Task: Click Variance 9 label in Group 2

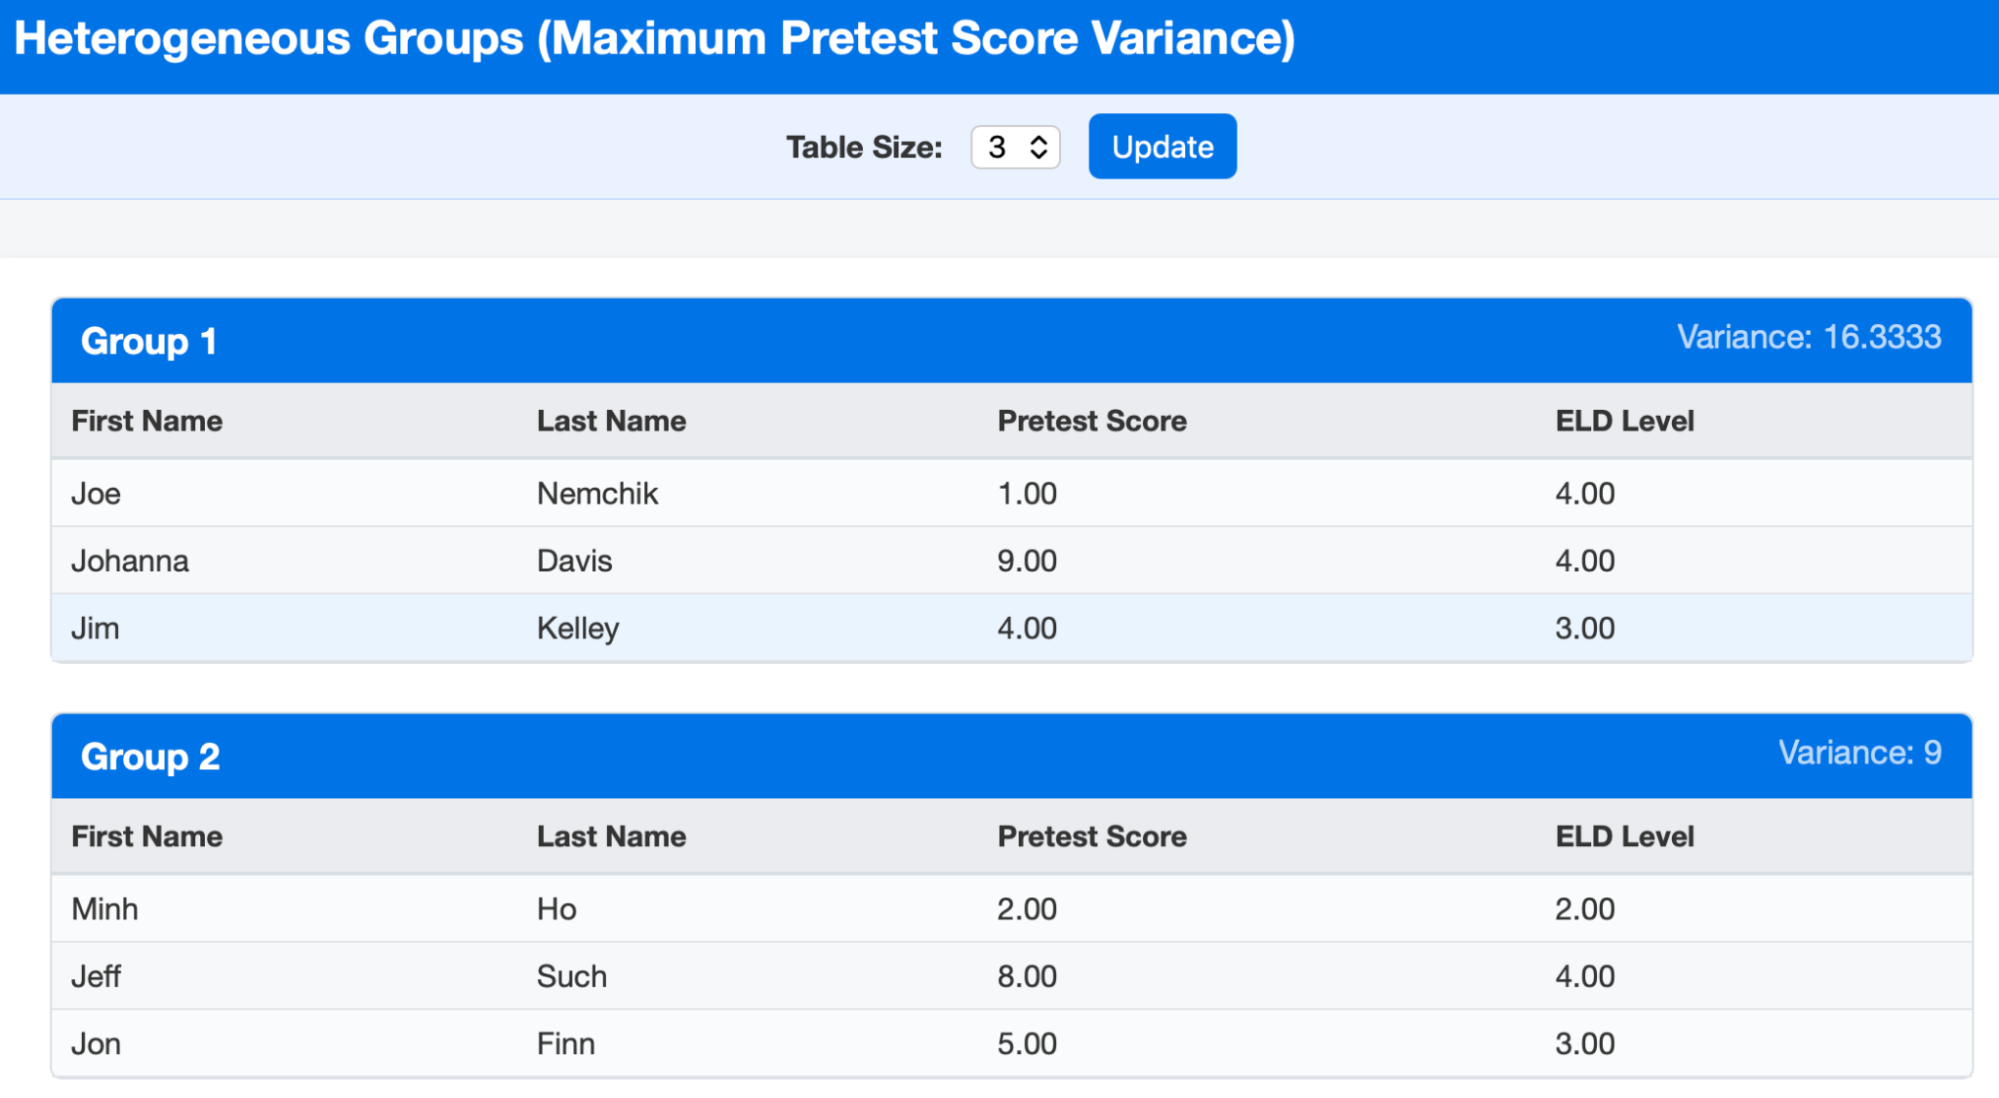Action: coord(1859,752)
